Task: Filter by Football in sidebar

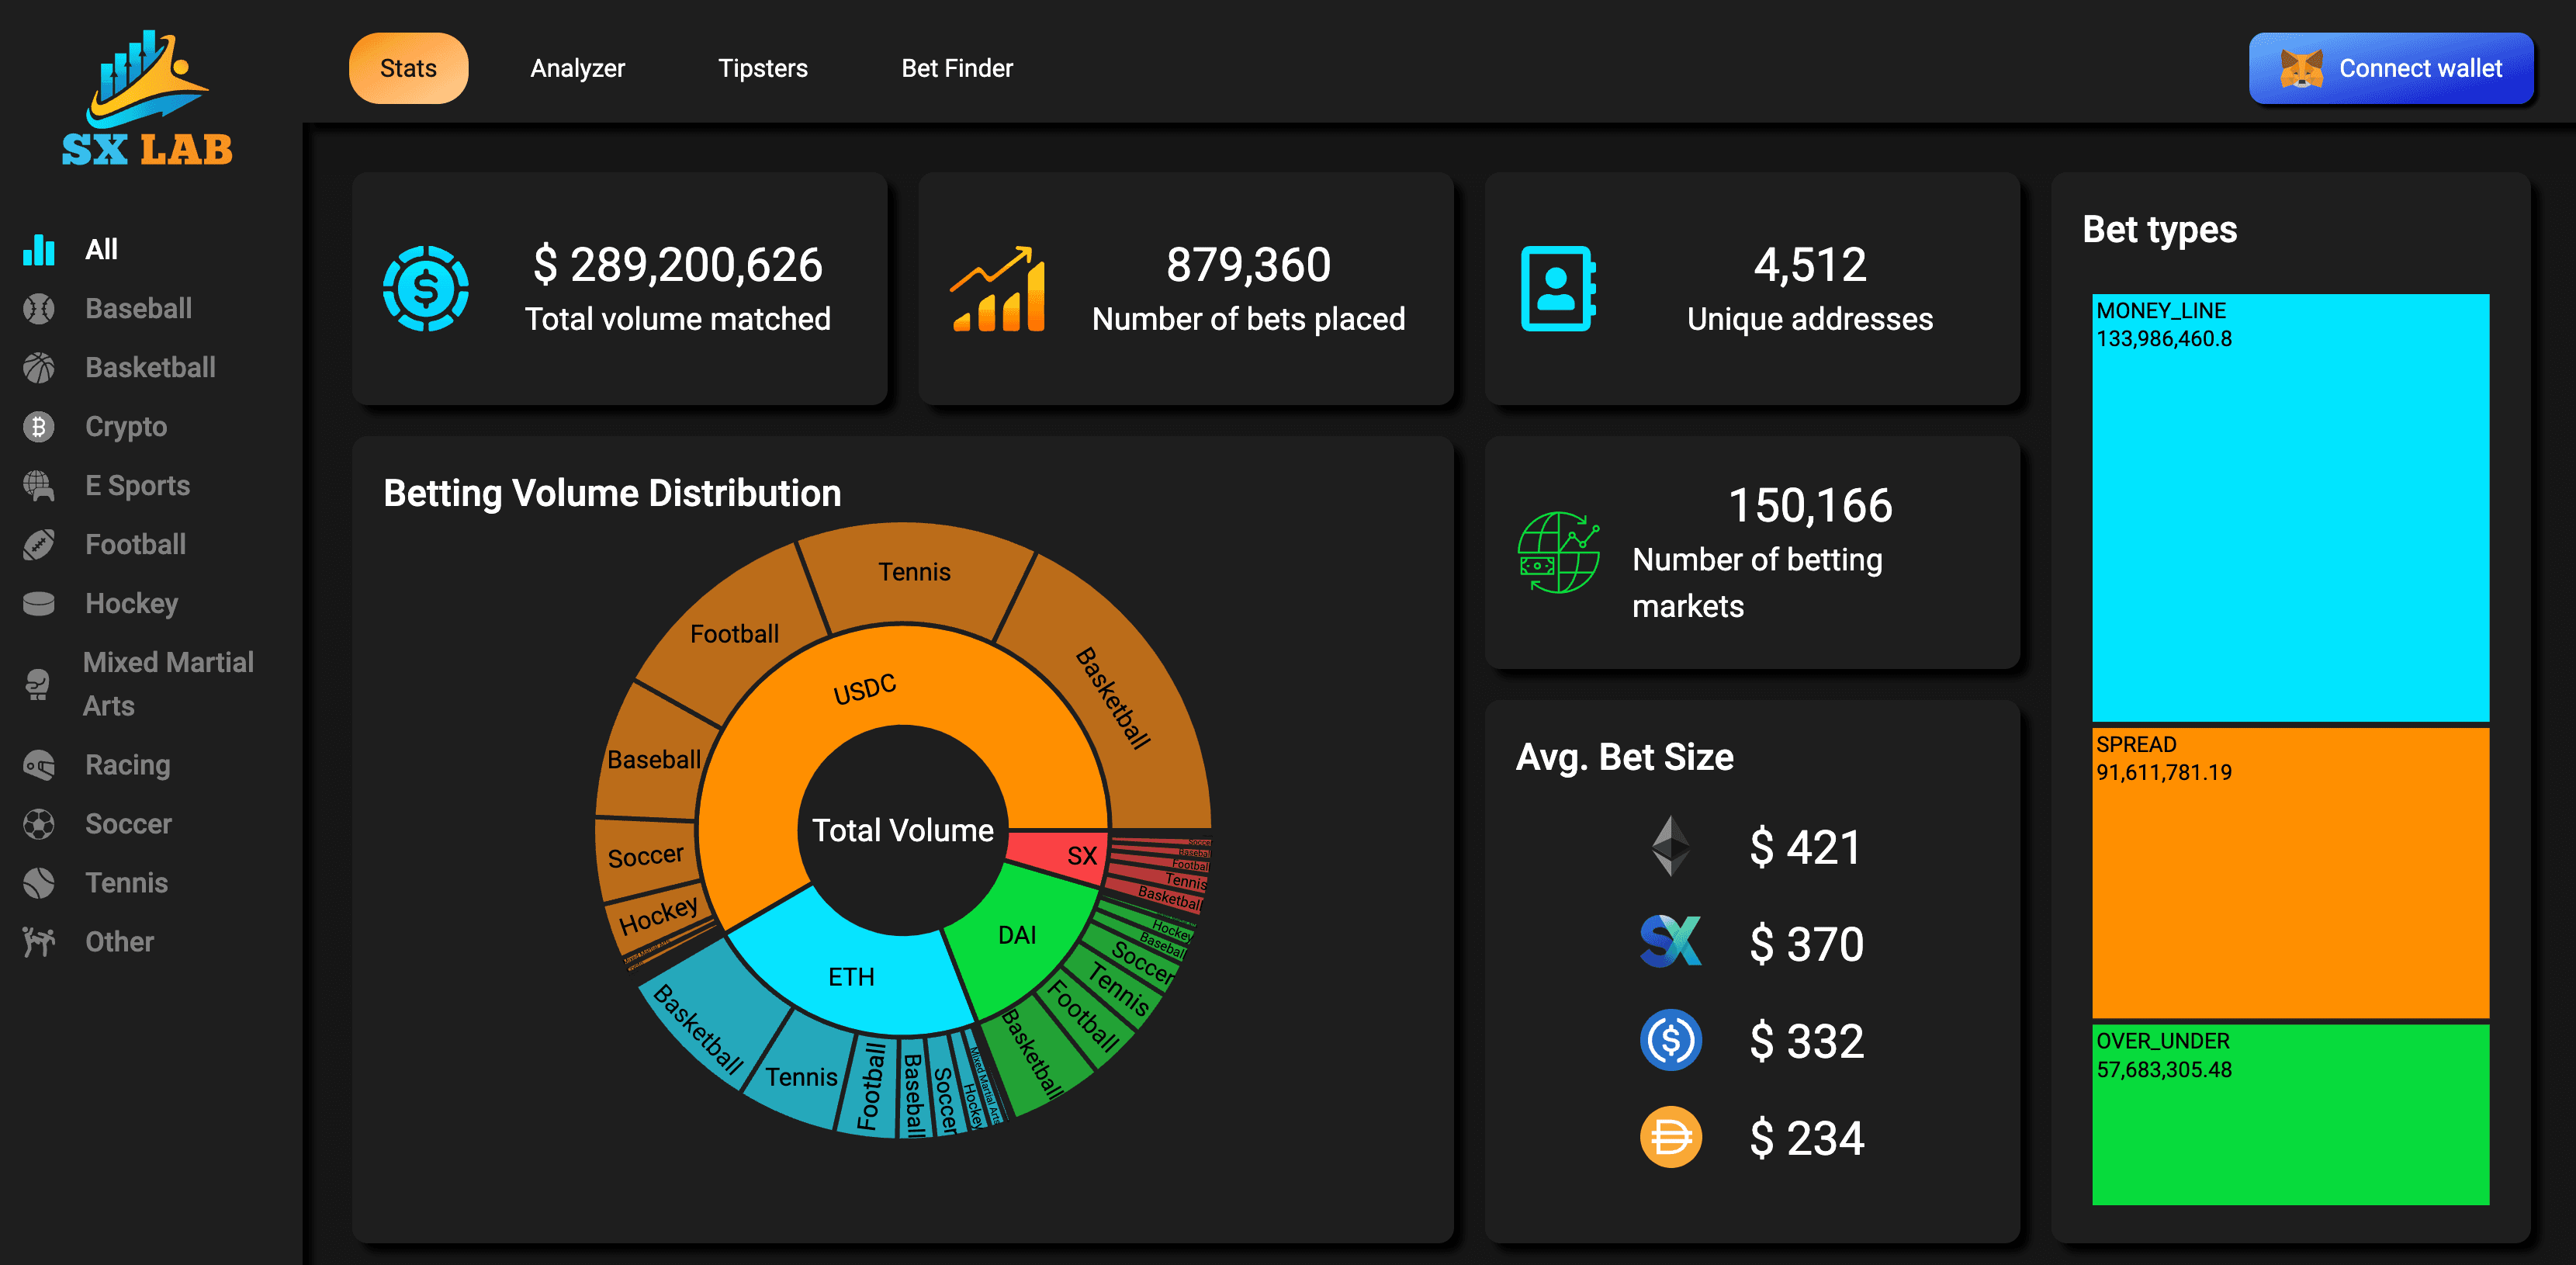Action: click(x=135, y=545)
